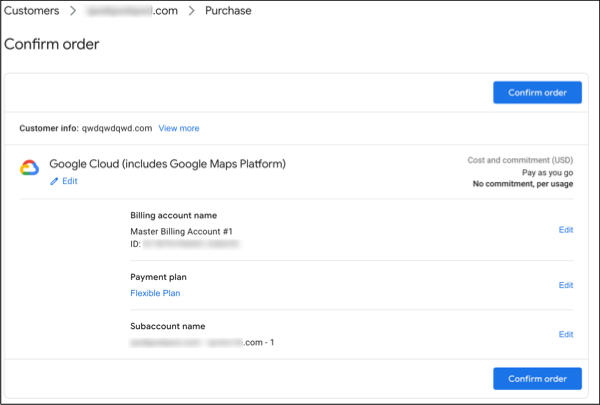This screenshot has height=405, width=600.
Task: Click the first breadcrumb chevron after Customers
Action: pyautogui.click(x=73, y=11)
